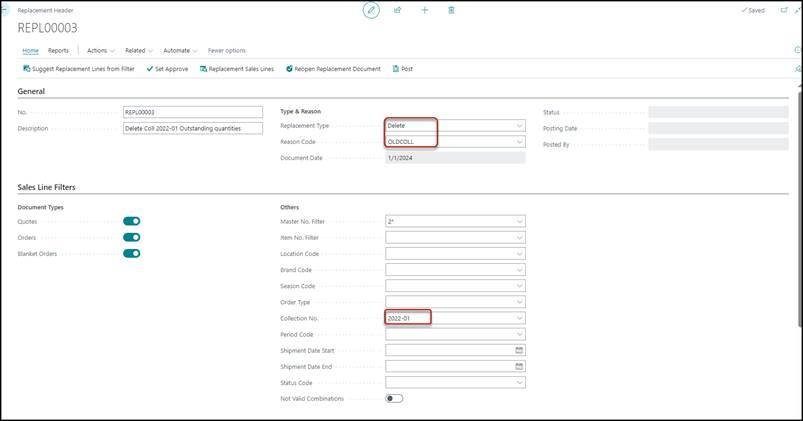Switch to the Reports tab
Viewport: 803px width, 421px height.
click(x=59, y=50)
